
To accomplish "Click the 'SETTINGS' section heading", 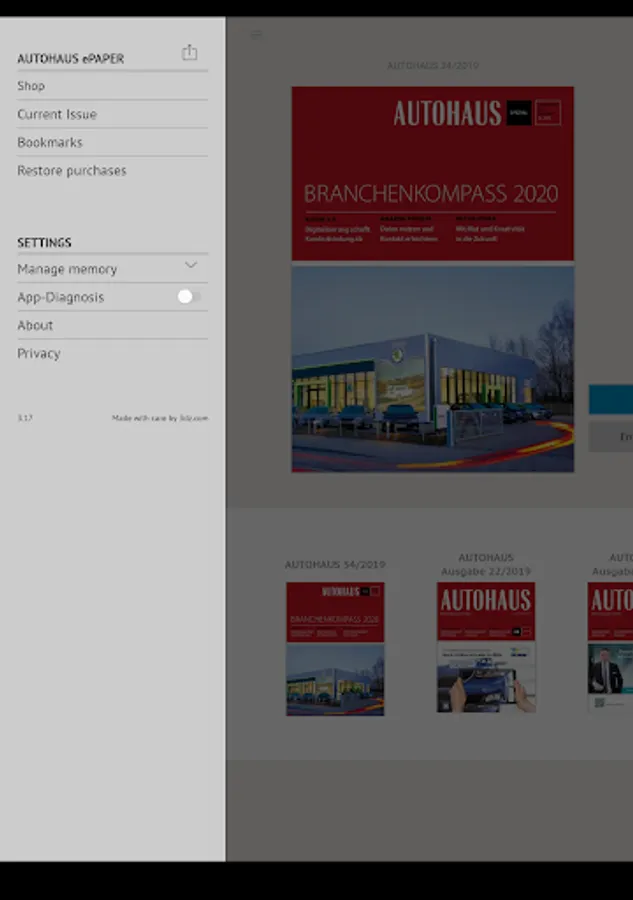I will click(44, 243).
